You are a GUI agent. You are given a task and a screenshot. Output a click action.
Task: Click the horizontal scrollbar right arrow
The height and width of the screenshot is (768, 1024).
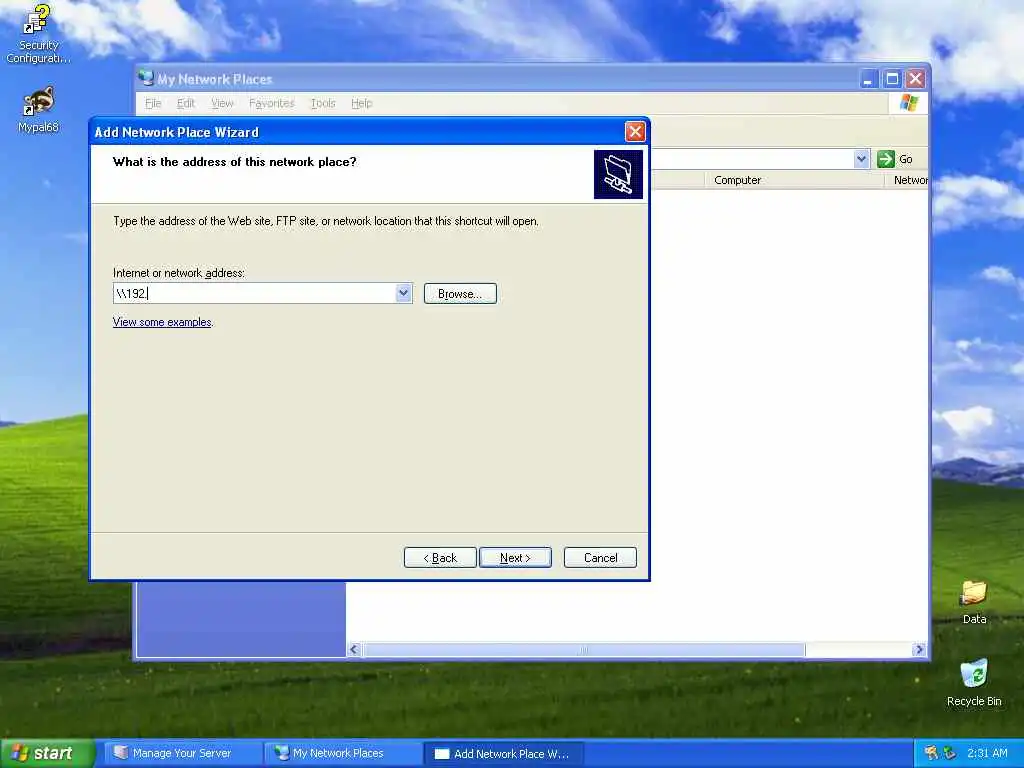point(919,650)
